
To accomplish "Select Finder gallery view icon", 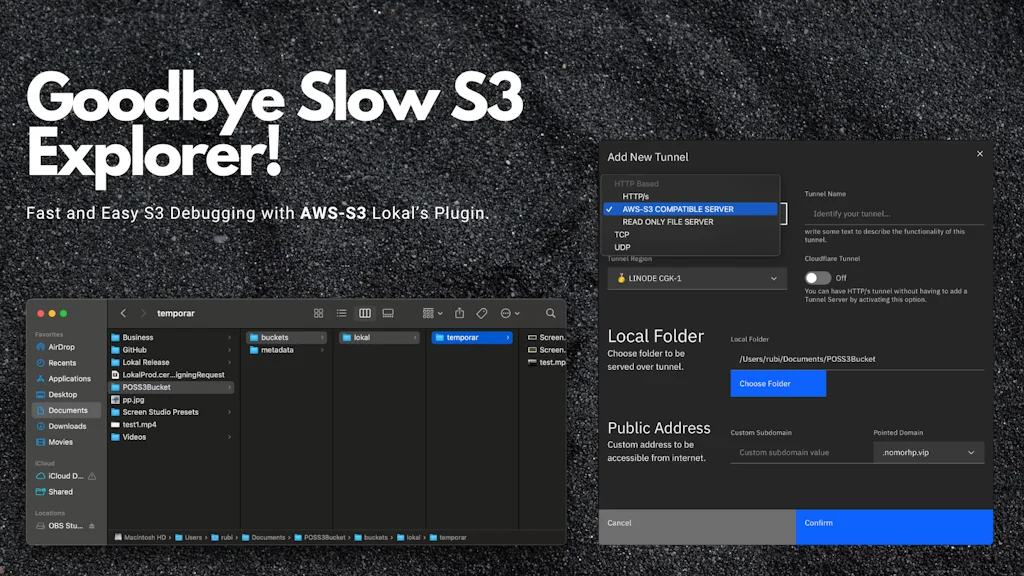I will pos(388,313).
